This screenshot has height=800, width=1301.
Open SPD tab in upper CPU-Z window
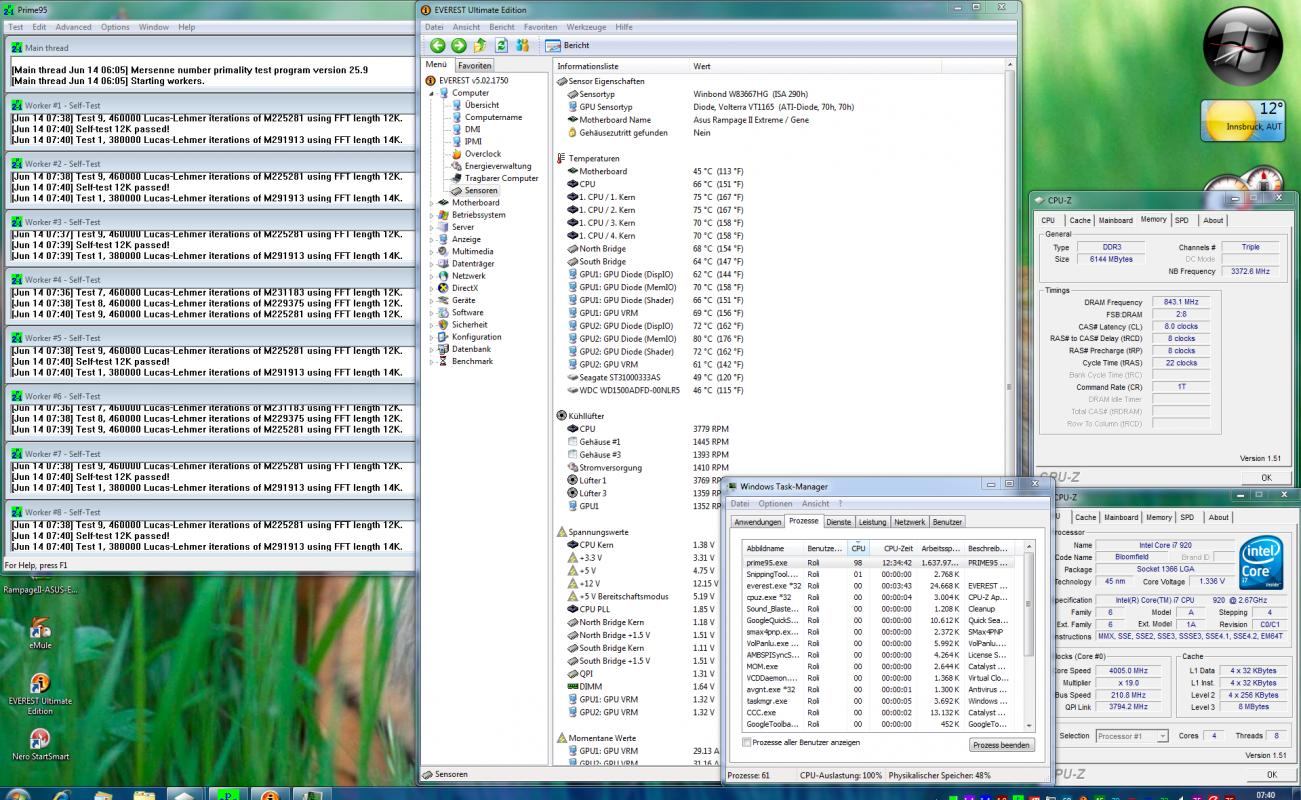tap(1182, 220)
